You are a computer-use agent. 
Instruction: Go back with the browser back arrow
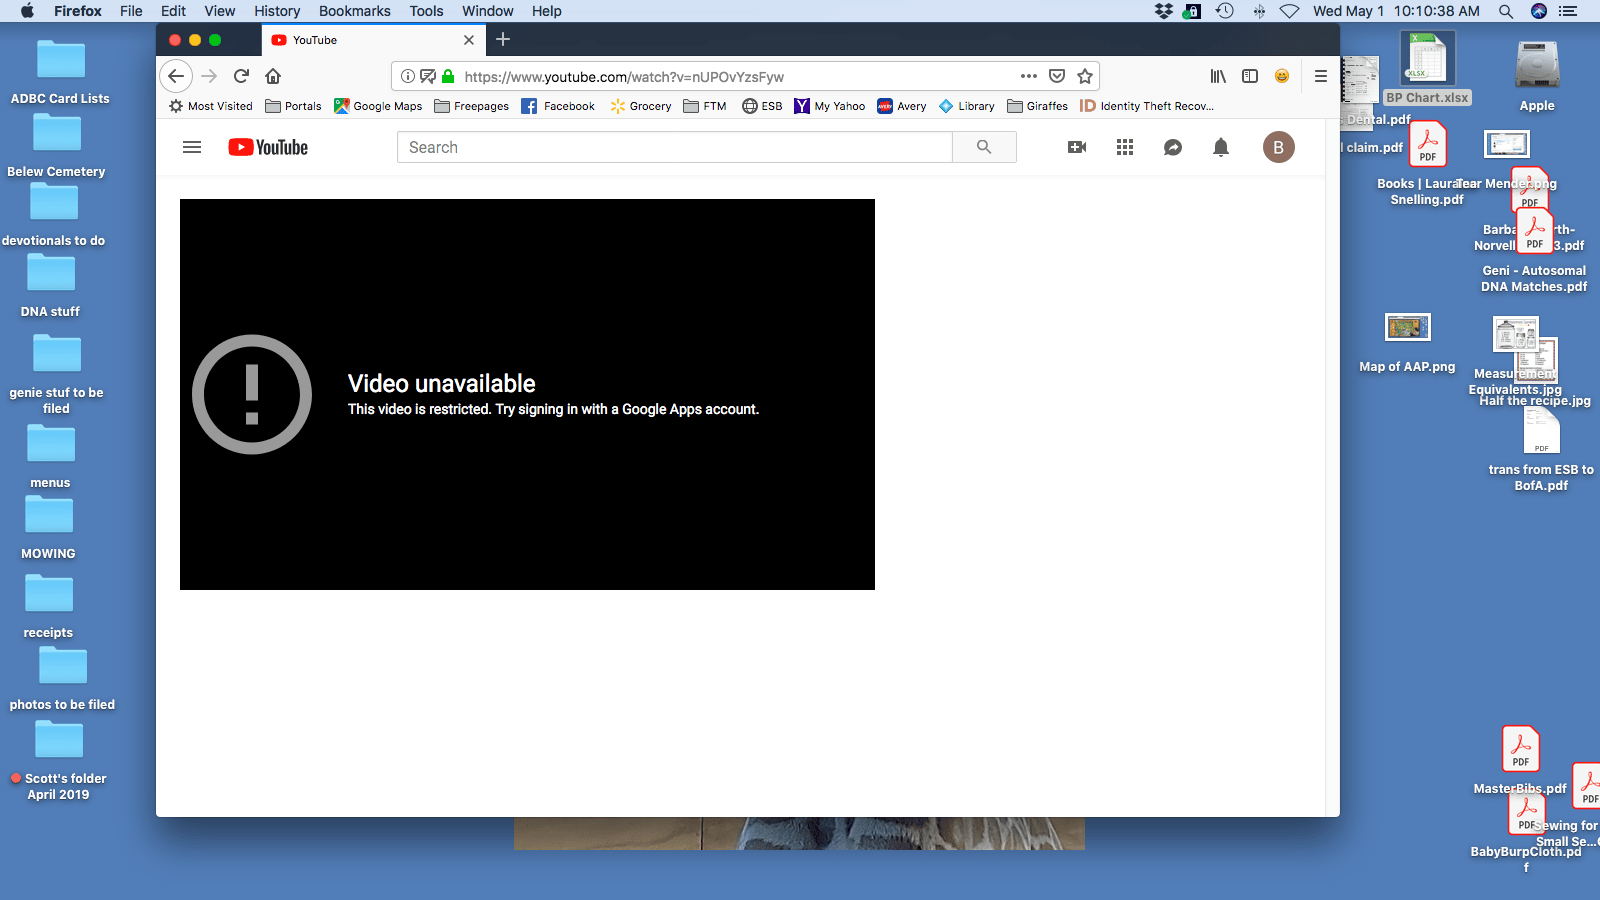[x=176, y=76]
